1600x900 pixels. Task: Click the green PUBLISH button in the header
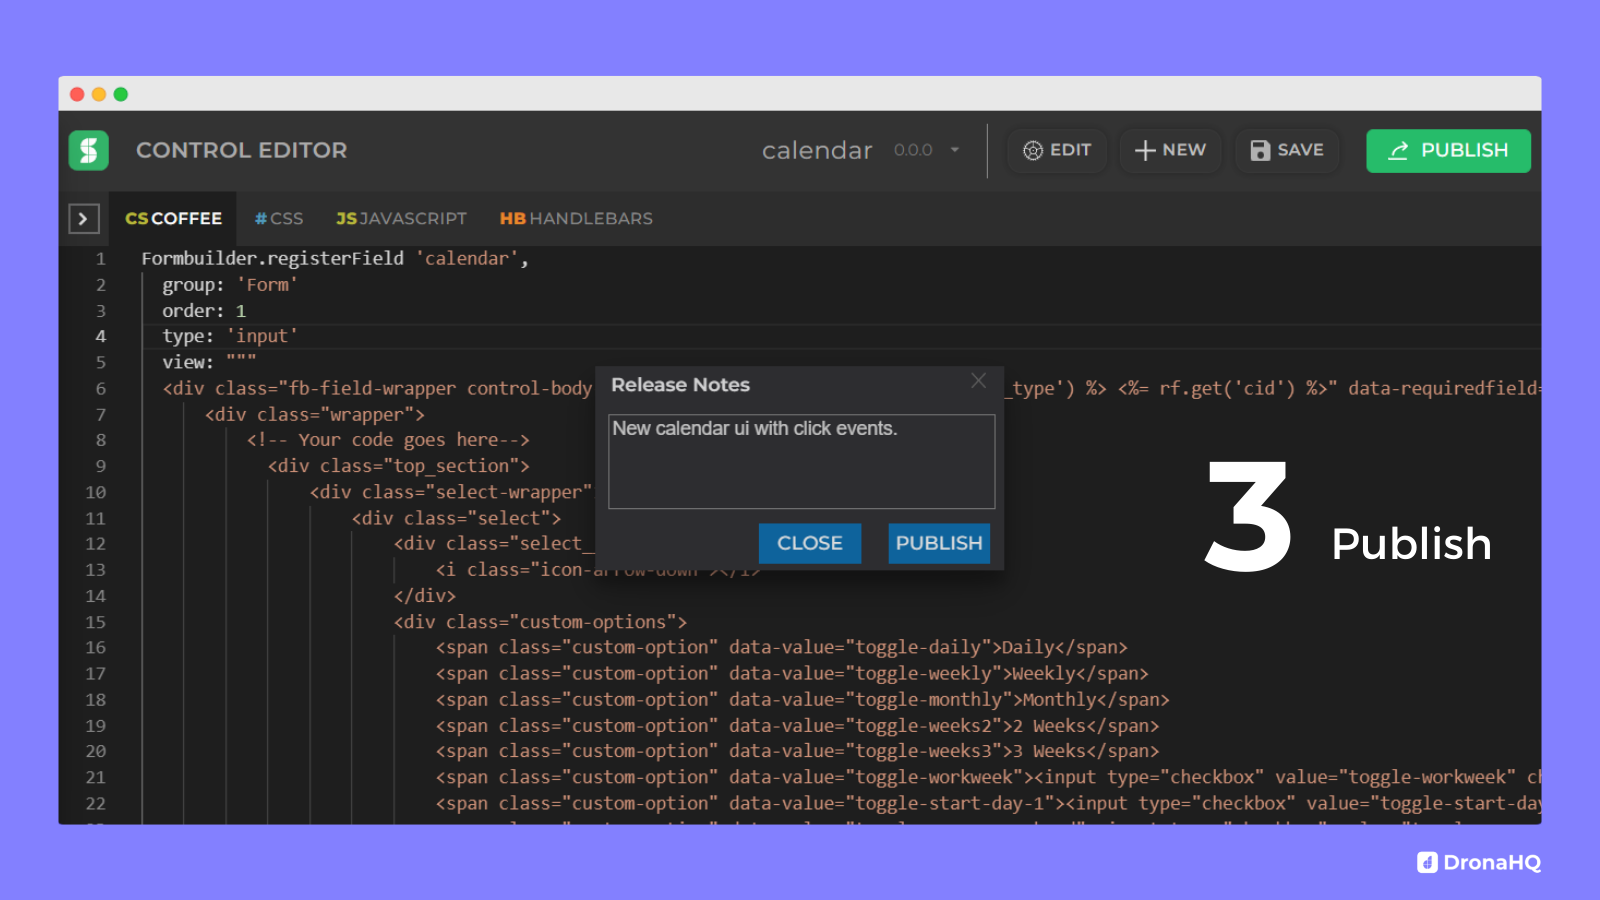pyautogui.click(x=1448, y=150)
